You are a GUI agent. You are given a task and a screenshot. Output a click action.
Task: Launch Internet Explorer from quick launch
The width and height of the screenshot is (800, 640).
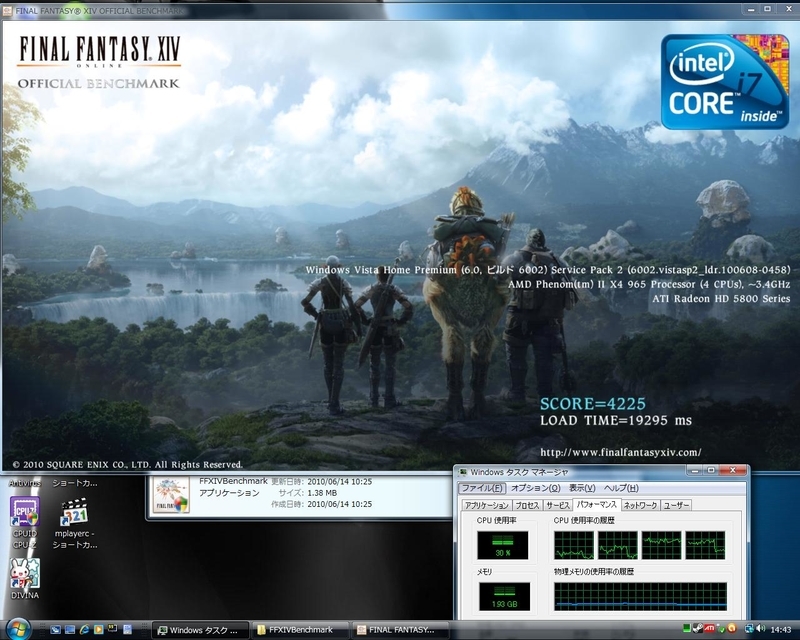[85, 630]
